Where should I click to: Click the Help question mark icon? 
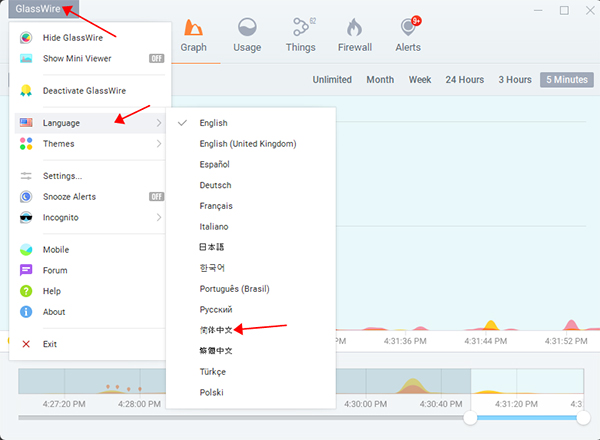27,291
